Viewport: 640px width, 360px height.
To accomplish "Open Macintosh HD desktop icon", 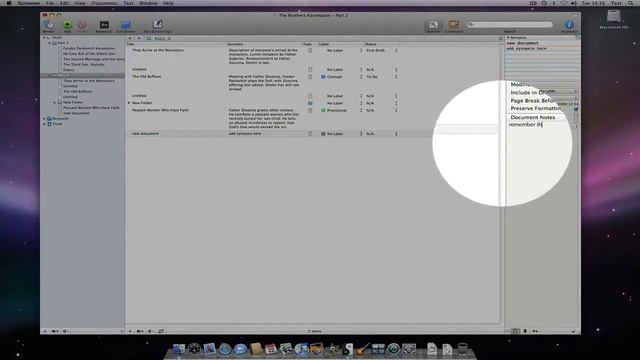I will (614, 19).
